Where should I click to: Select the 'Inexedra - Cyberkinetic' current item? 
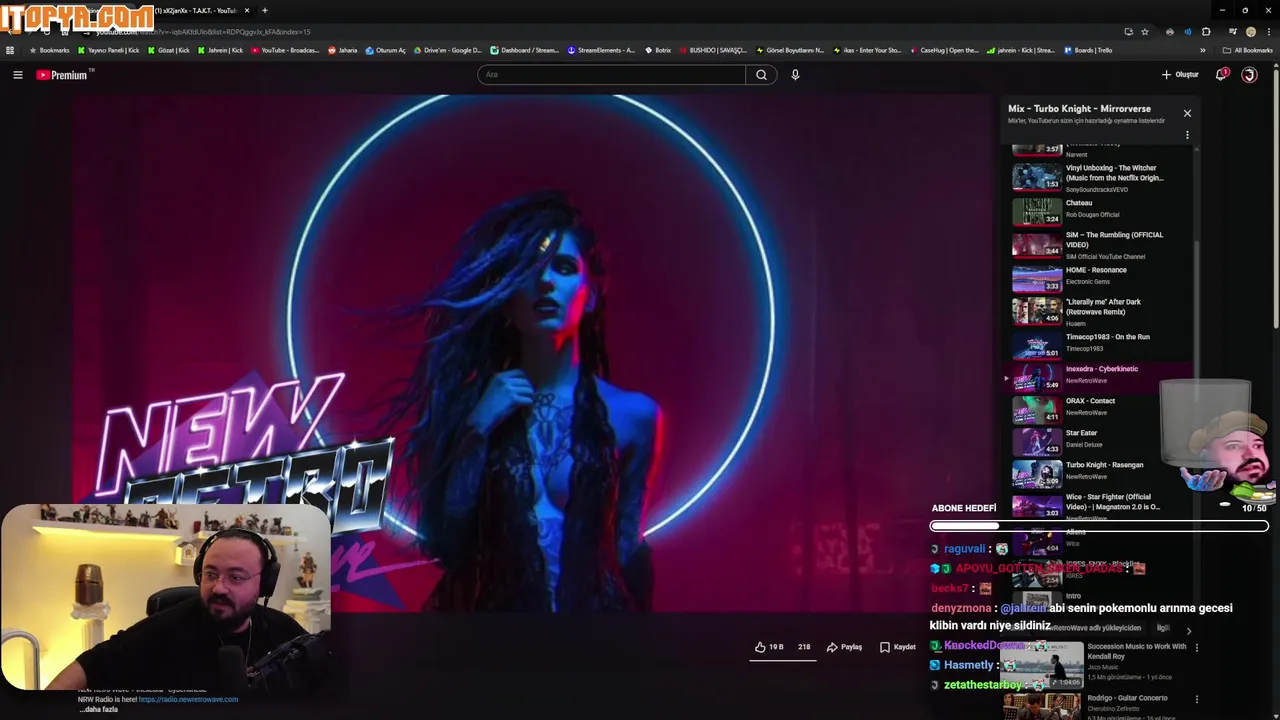pyautogui.click(x=1100, y=376)
